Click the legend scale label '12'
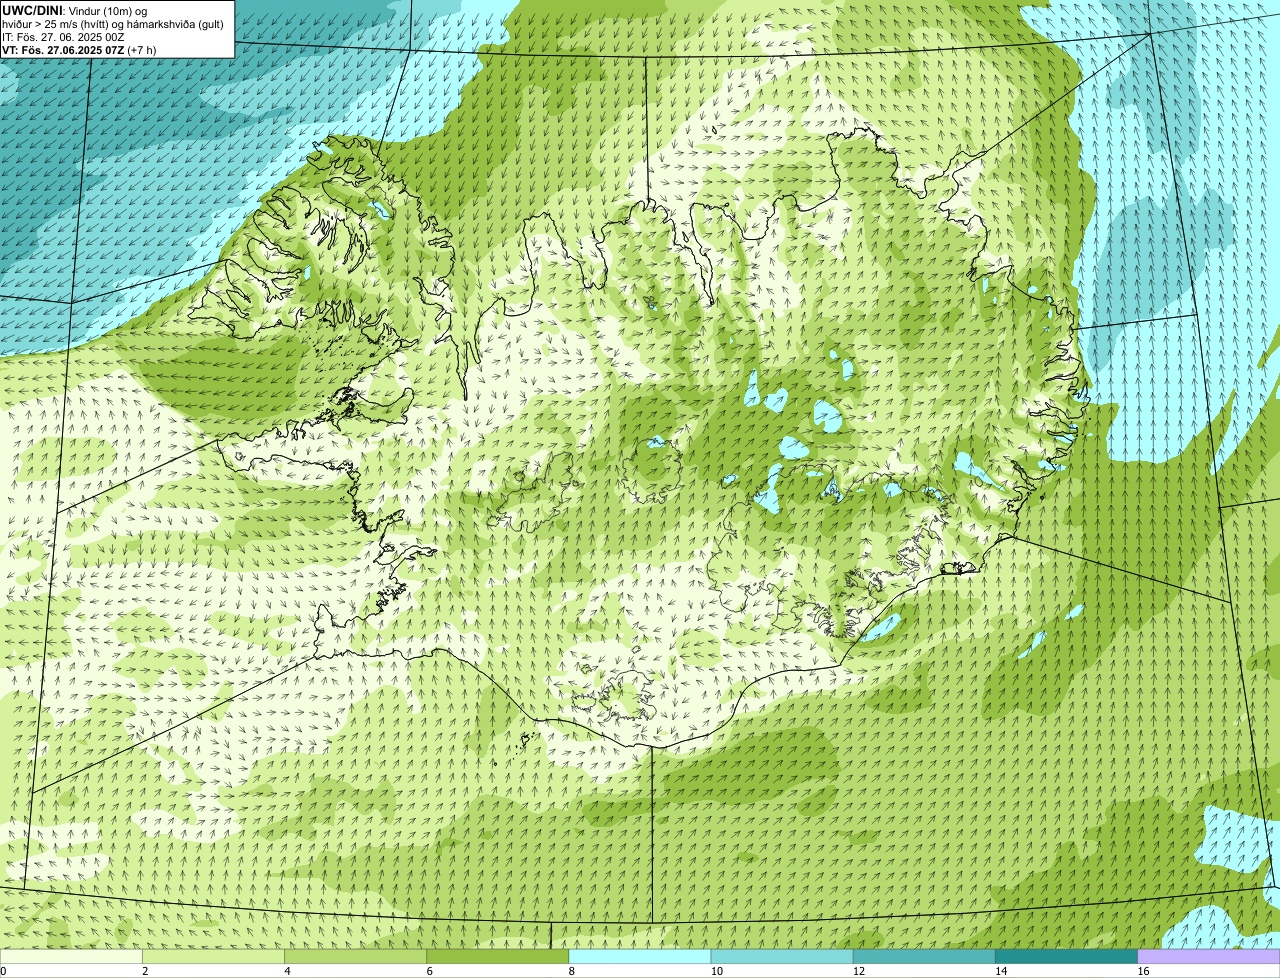Image resolution: width=1280 pixels, height=978 pixels. tap(859, 971)
